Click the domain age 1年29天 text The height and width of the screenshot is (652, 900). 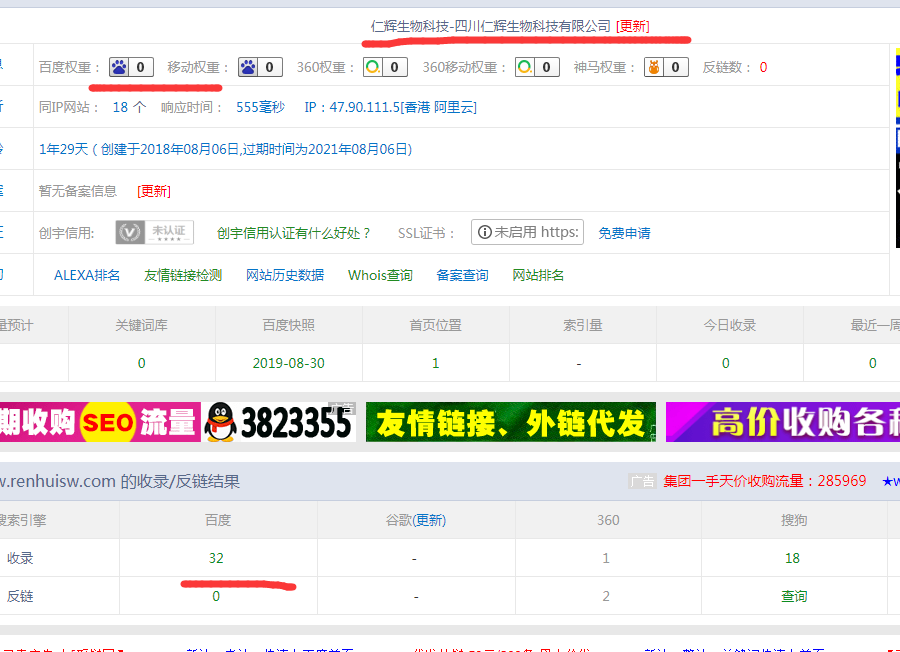click(225, 149)
